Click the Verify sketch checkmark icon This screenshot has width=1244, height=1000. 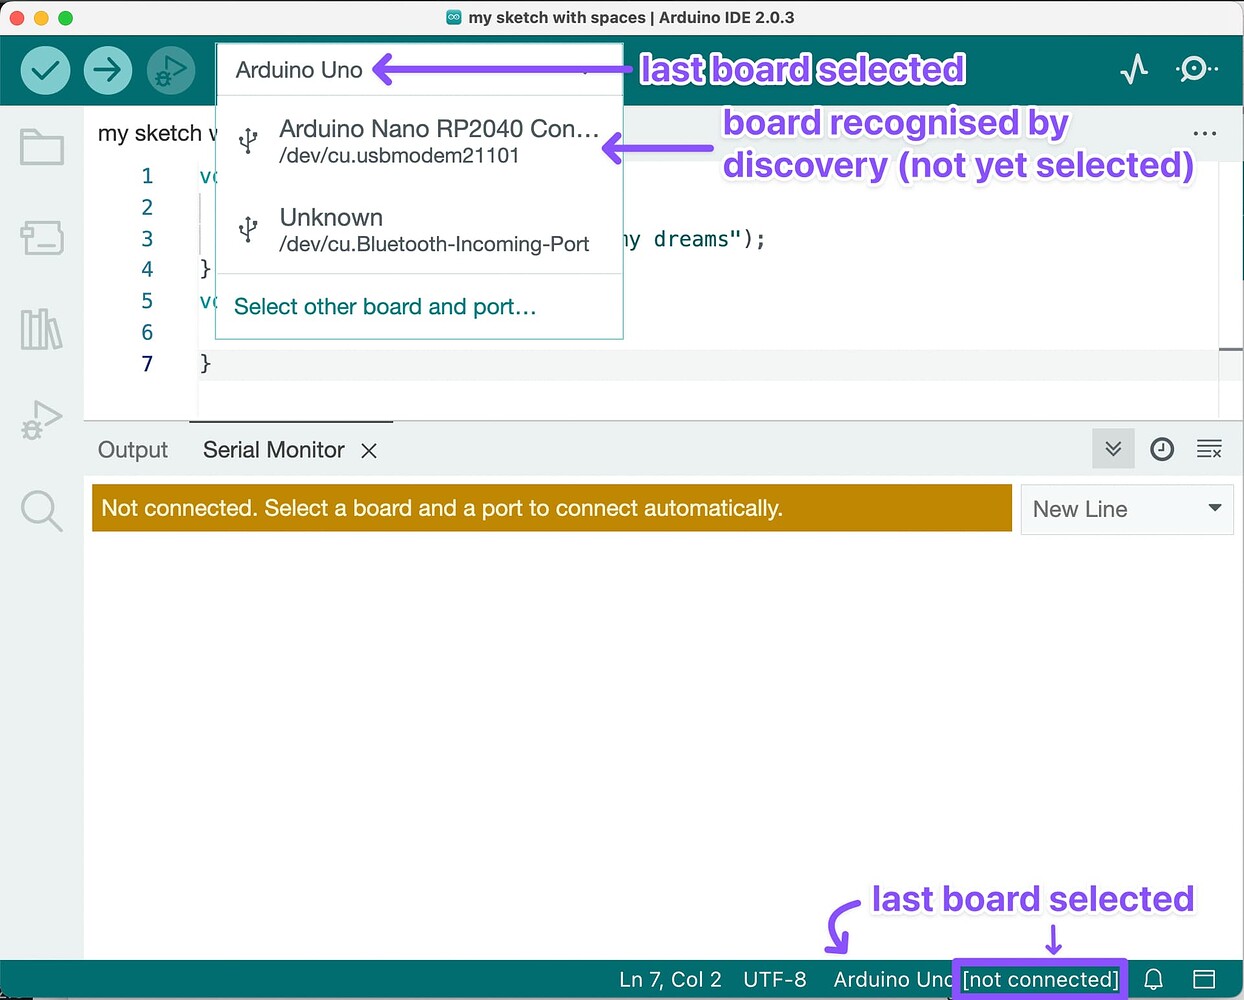(45, 70)
